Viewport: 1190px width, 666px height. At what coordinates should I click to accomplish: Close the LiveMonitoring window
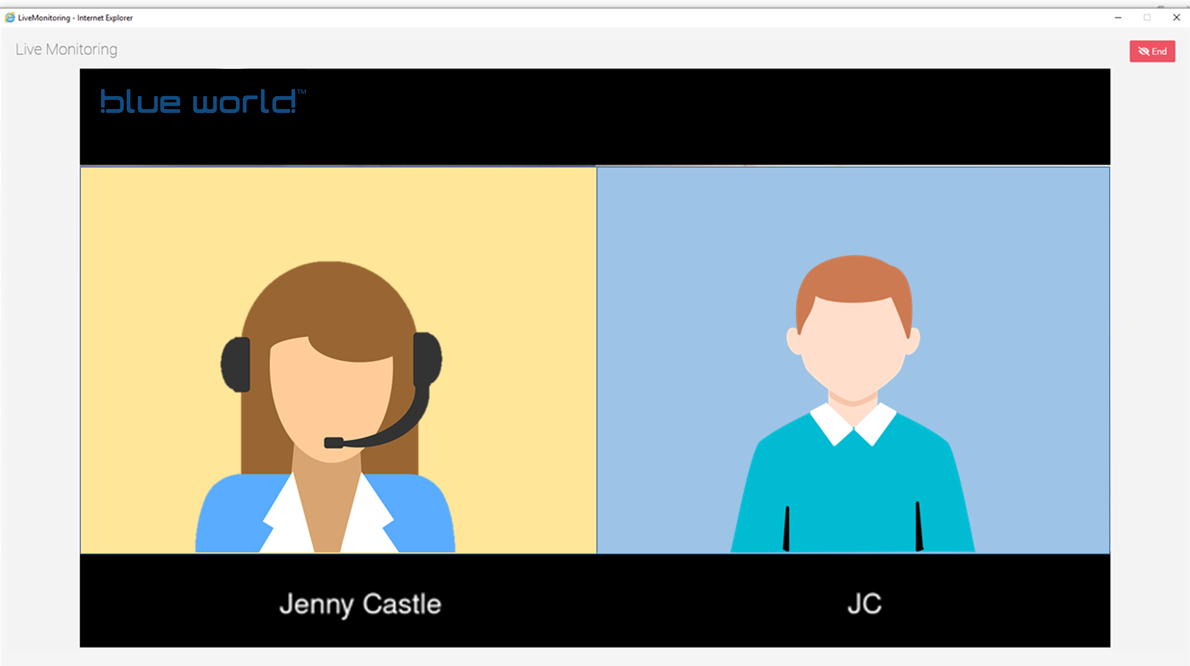click(1176, 17)
